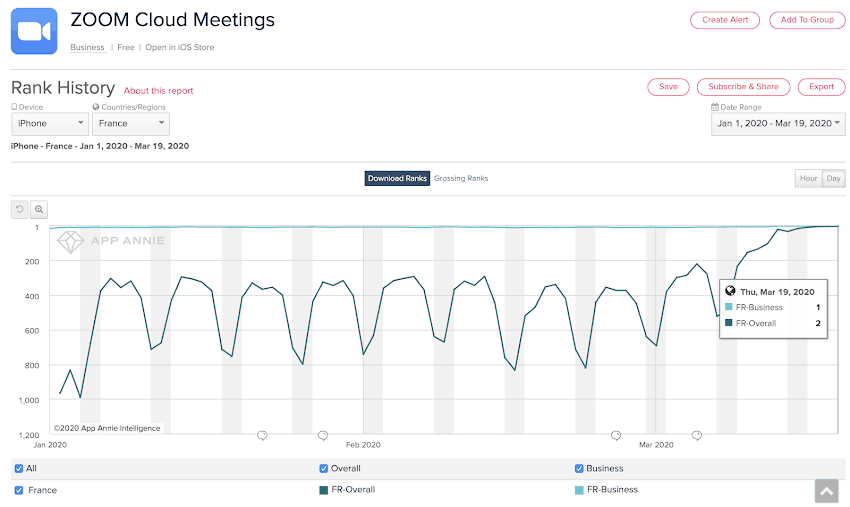Click the Export button
Viewport: 850px width, 507px height.
[x=821, y=87]
